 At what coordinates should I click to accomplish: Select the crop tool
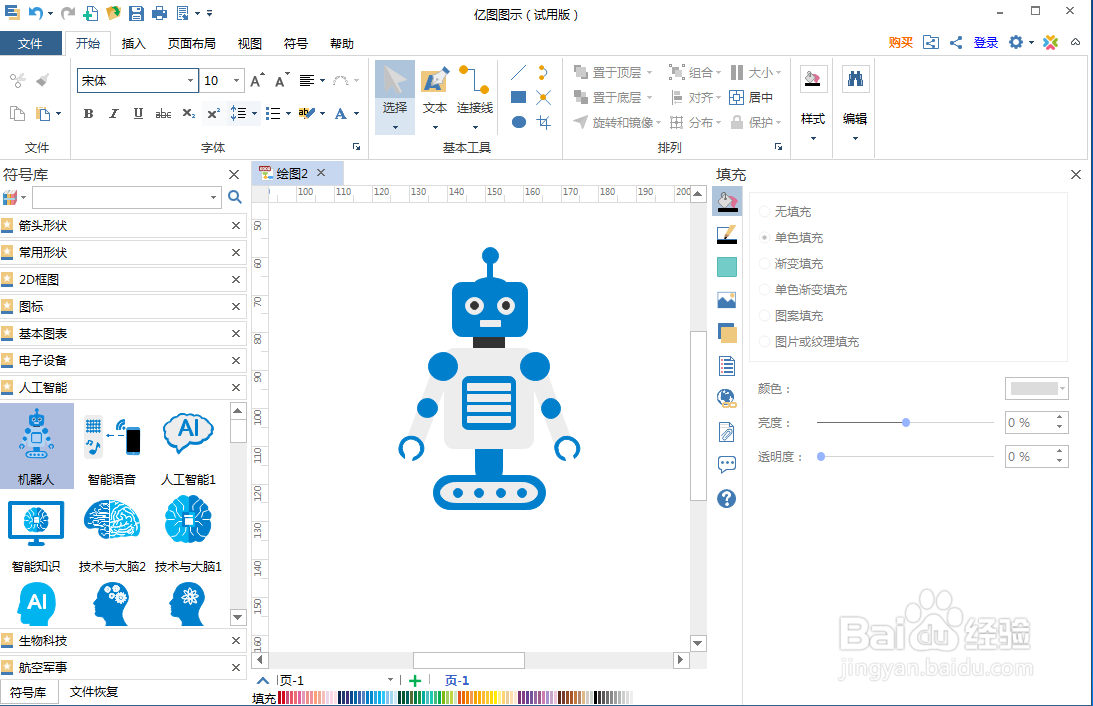pyautogui.click(x=544, y=122)
